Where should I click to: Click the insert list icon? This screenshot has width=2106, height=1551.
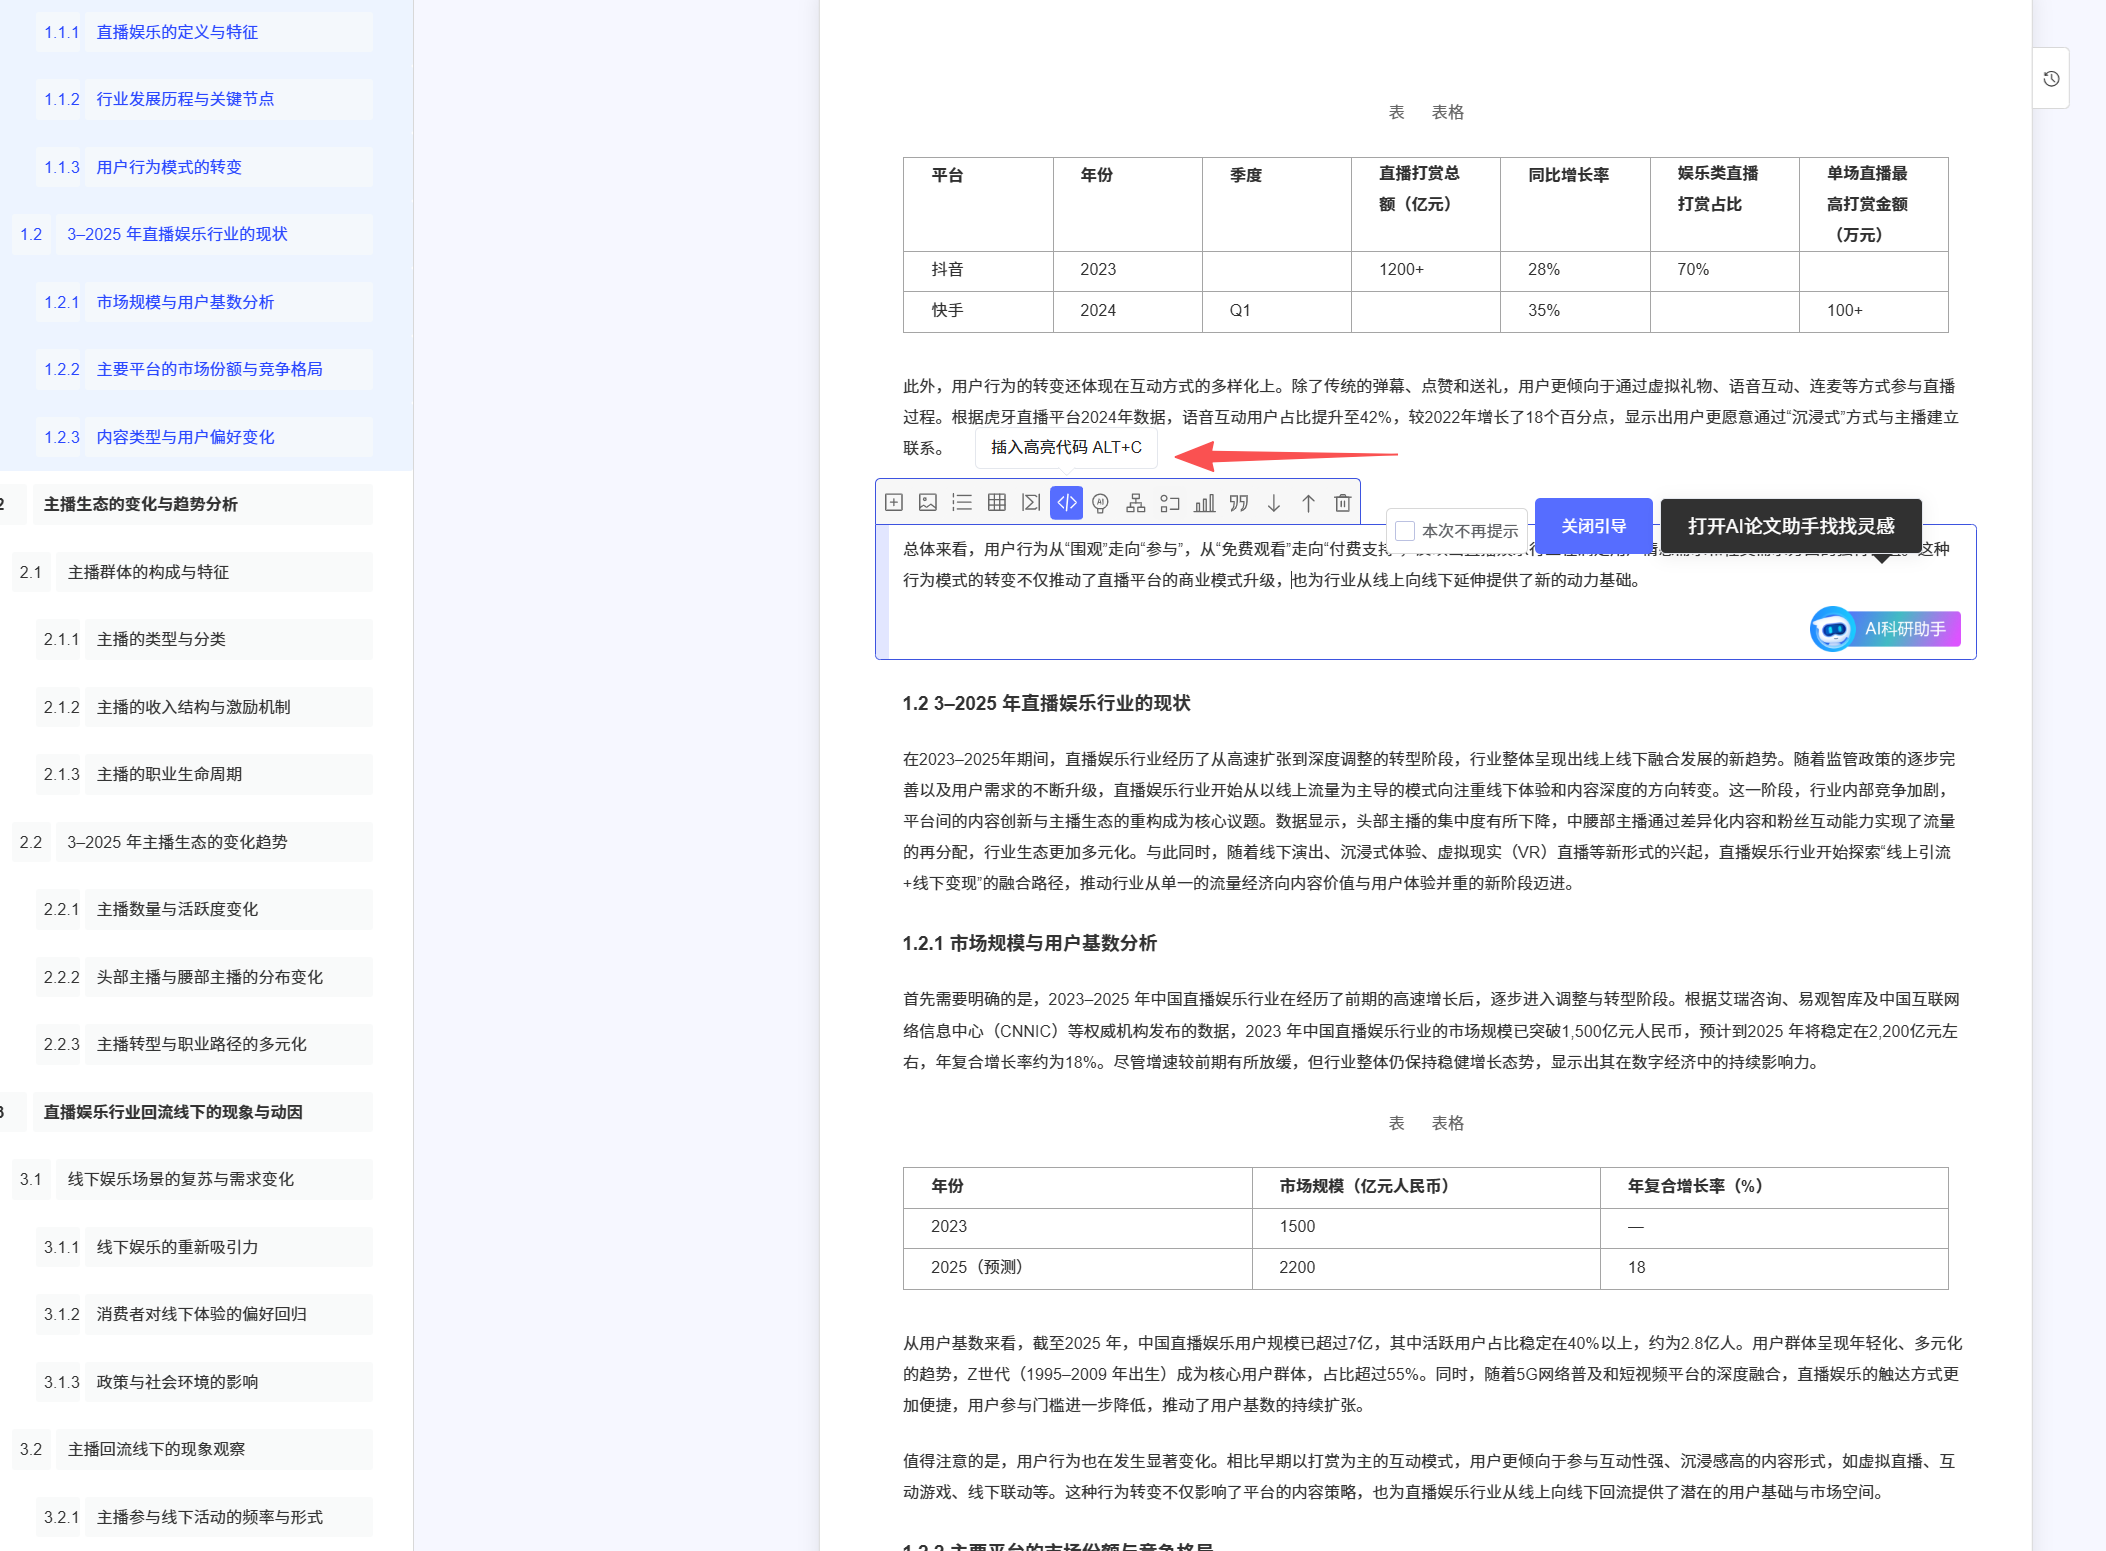962,503
